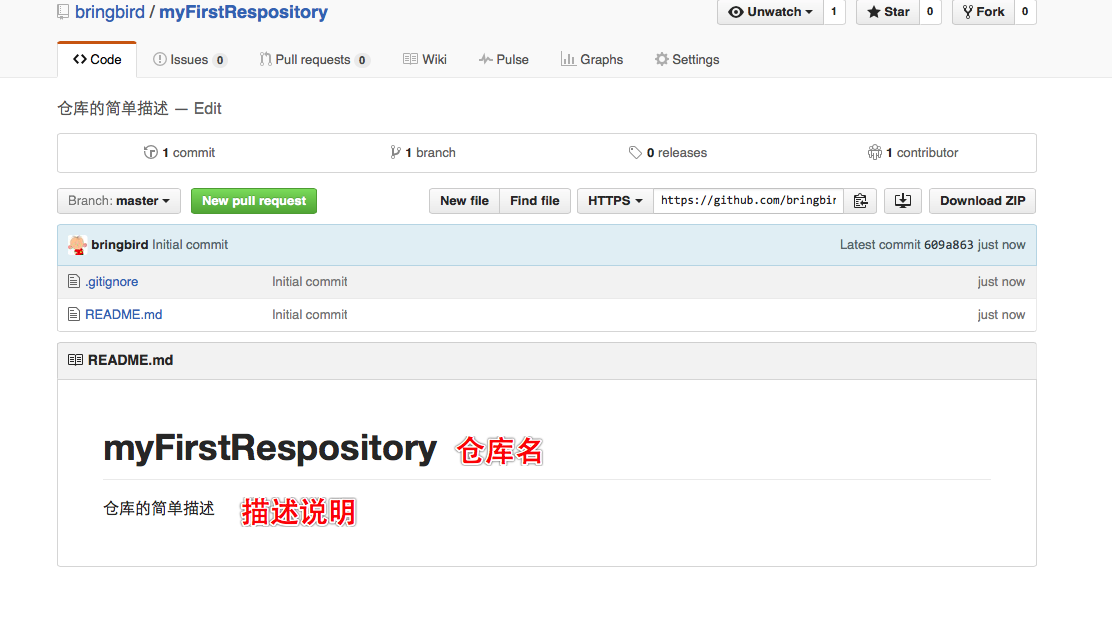Screen dimensions: 1112x619
Task: Click the stargazers count beside Star
Action: pyautogui.click(x=930, y=12)
